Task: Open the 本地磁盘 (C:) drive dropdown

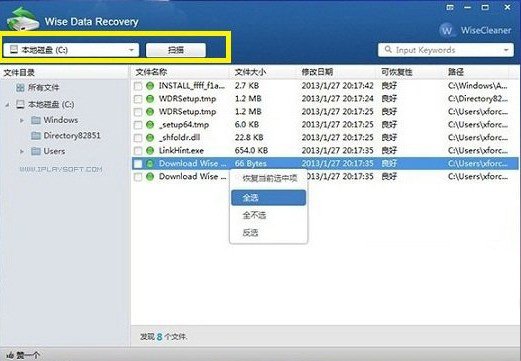Action: 132,50
